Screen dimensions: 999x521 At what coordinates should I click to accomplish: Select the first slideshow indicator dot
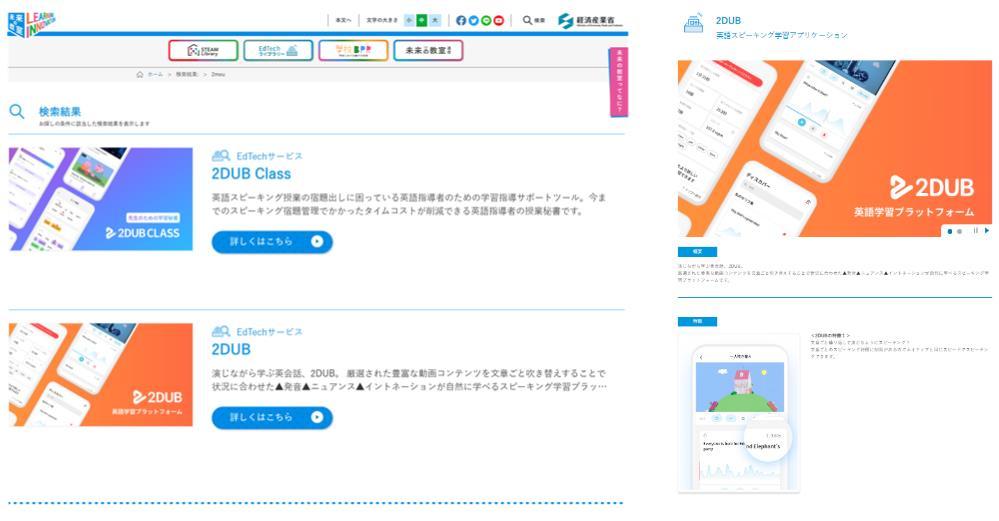[950, 232]
